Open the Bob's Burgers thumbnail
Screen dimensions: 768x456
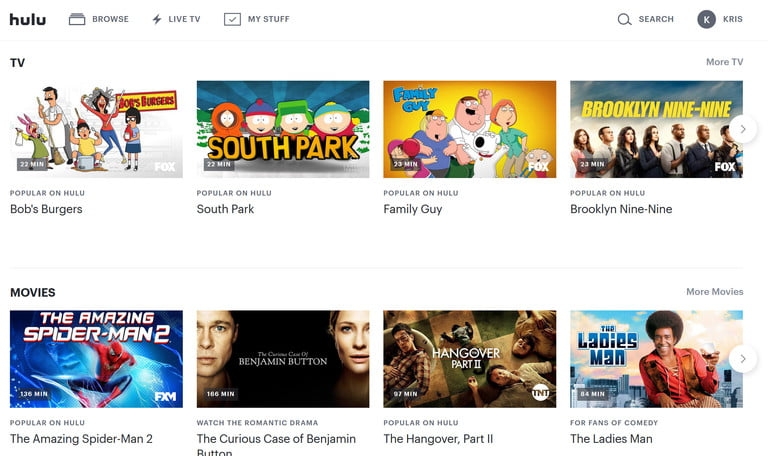coord(96,129)
